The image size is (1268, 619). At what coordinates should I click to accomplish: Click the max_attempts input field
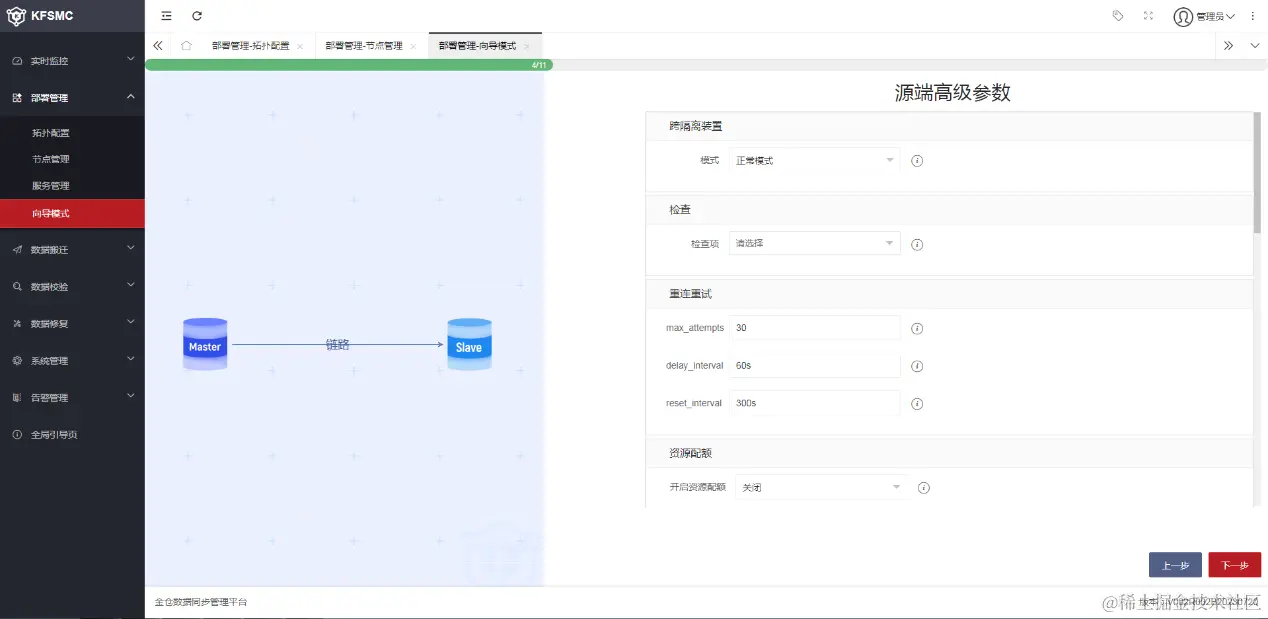click(814, 328)
